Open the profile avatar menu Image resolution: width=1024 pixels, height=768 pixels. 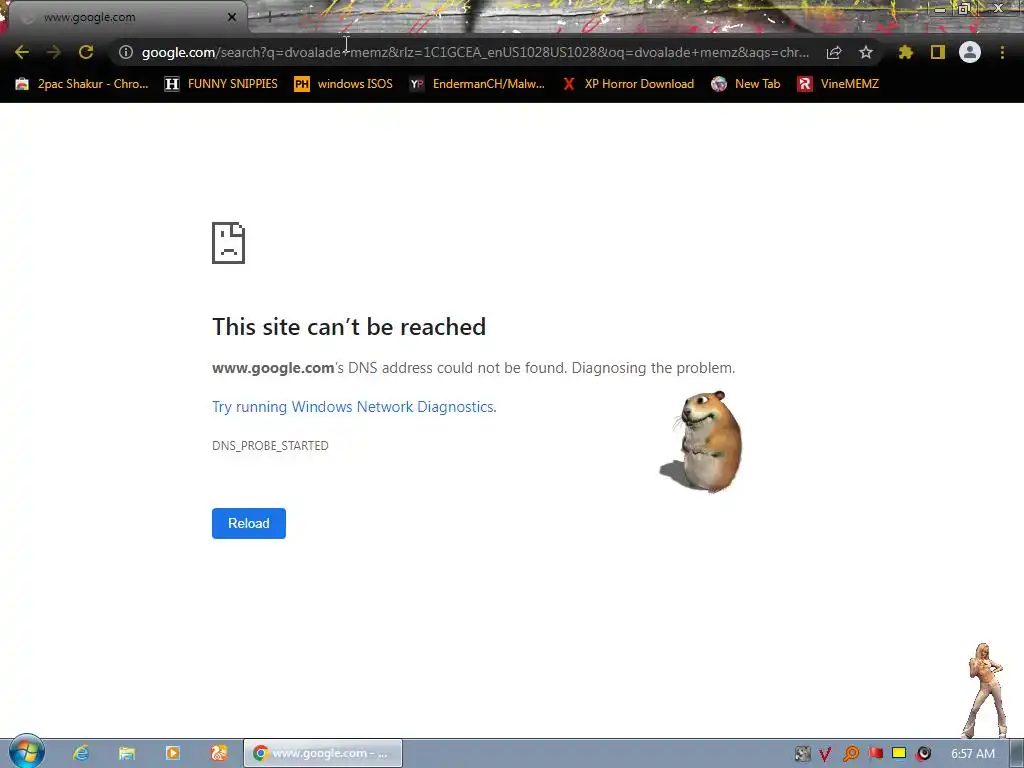[x=970, y=52]
